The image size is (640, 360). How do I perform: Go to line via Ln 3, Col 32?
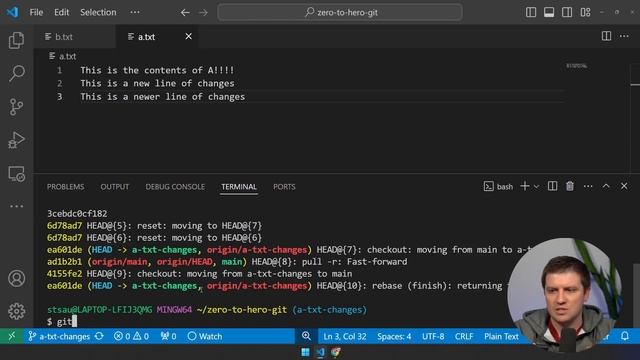click(344, 336)
